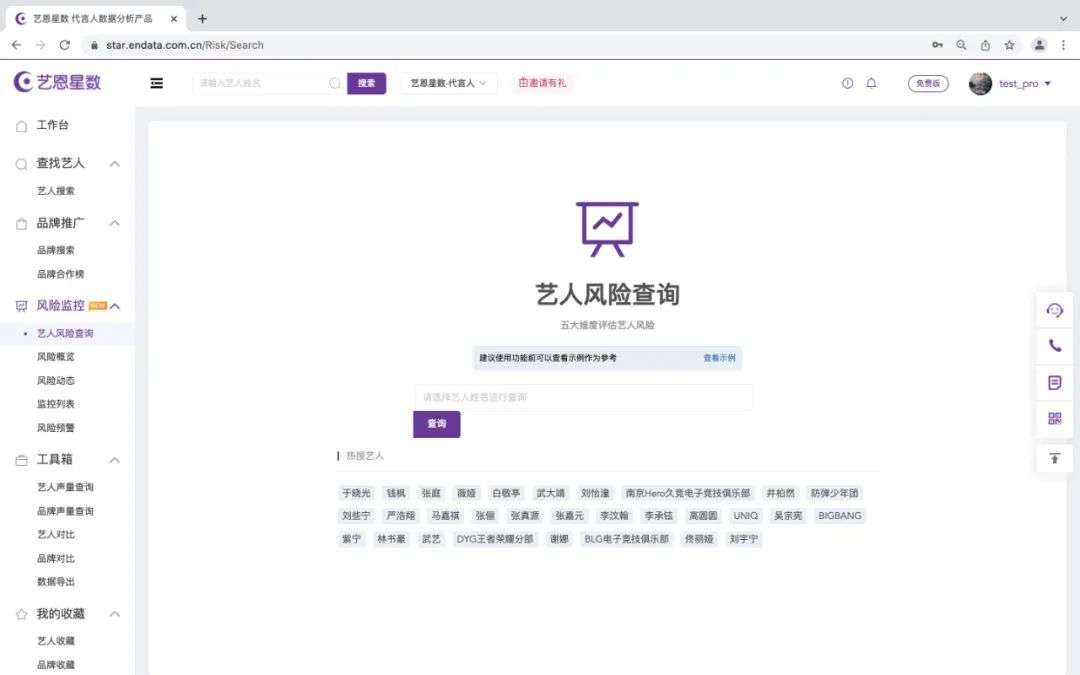Open 品牌对比 menu item

pos(56,559)
